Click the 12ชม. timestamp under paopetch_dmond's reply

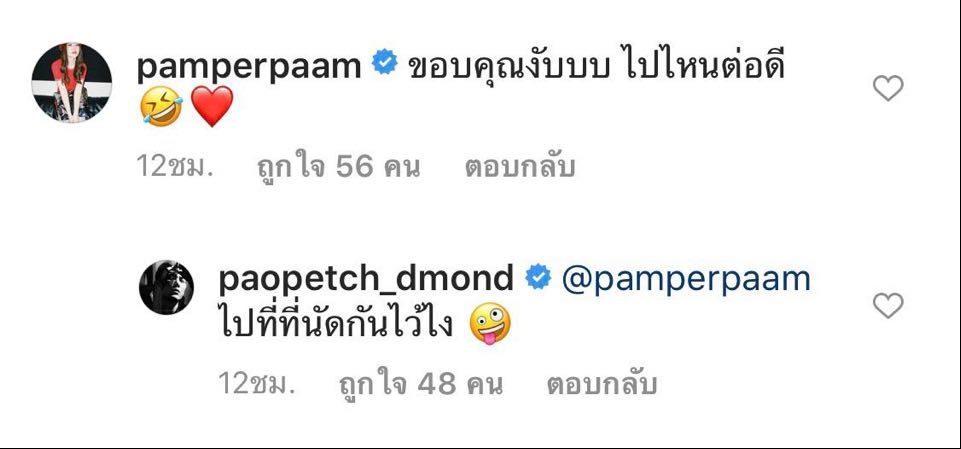click(x=257, y=384)
